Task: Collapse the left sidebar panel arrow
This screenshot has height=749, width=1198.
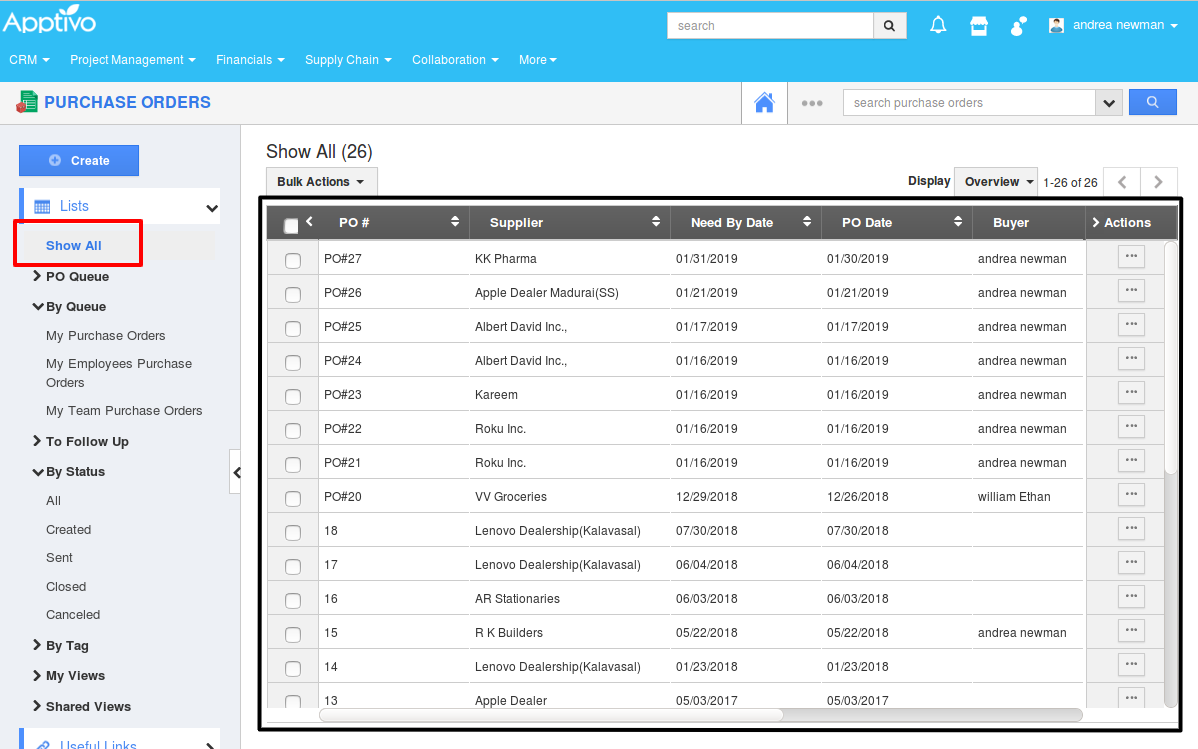Action: pyautogui.click(x=236, y=472)
